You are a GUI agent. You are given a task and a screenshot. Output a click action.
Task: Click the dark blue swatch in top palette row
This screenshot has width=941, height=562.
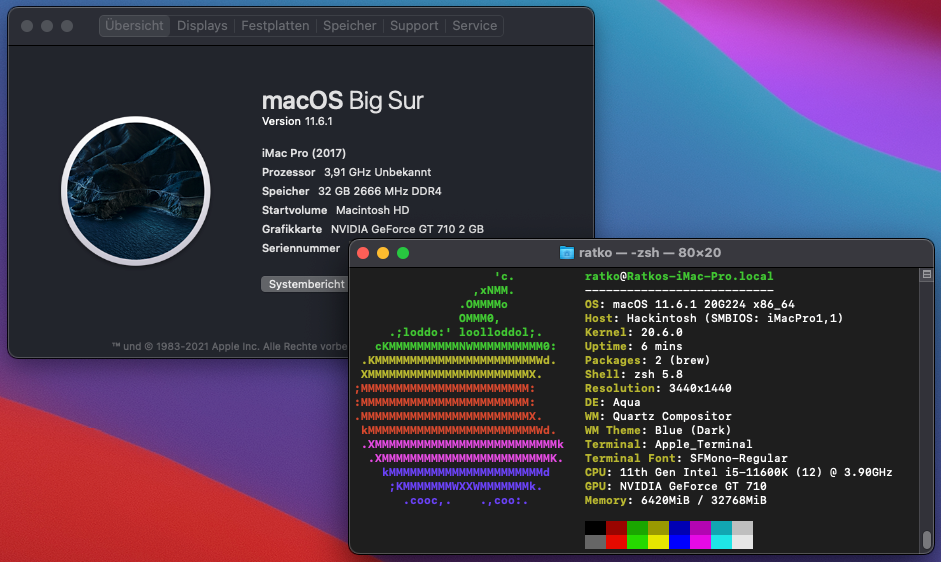coord(679,527)
